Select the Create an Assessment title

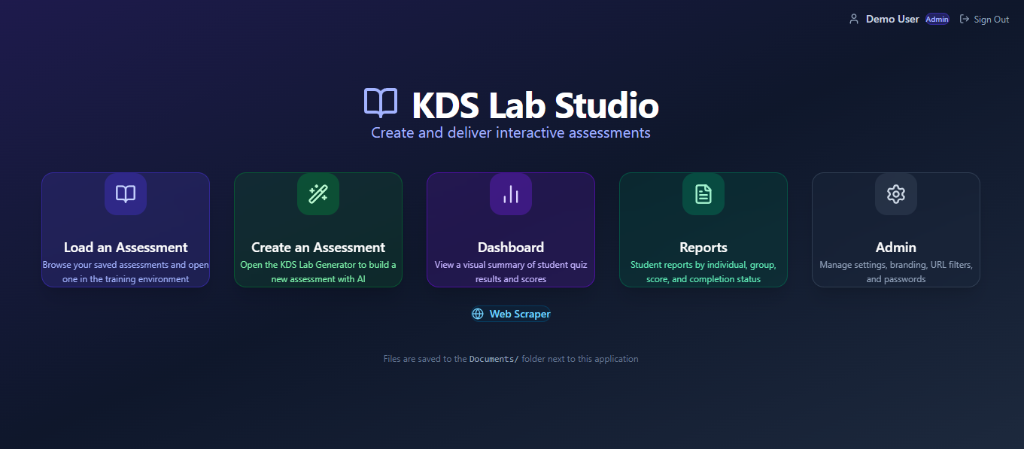pos(318,247)
